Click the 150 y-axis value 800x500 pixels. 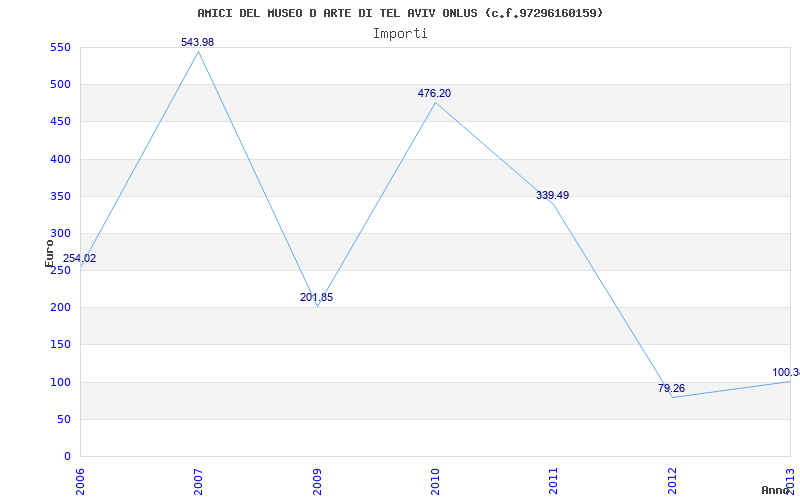[x=59, y=345]
